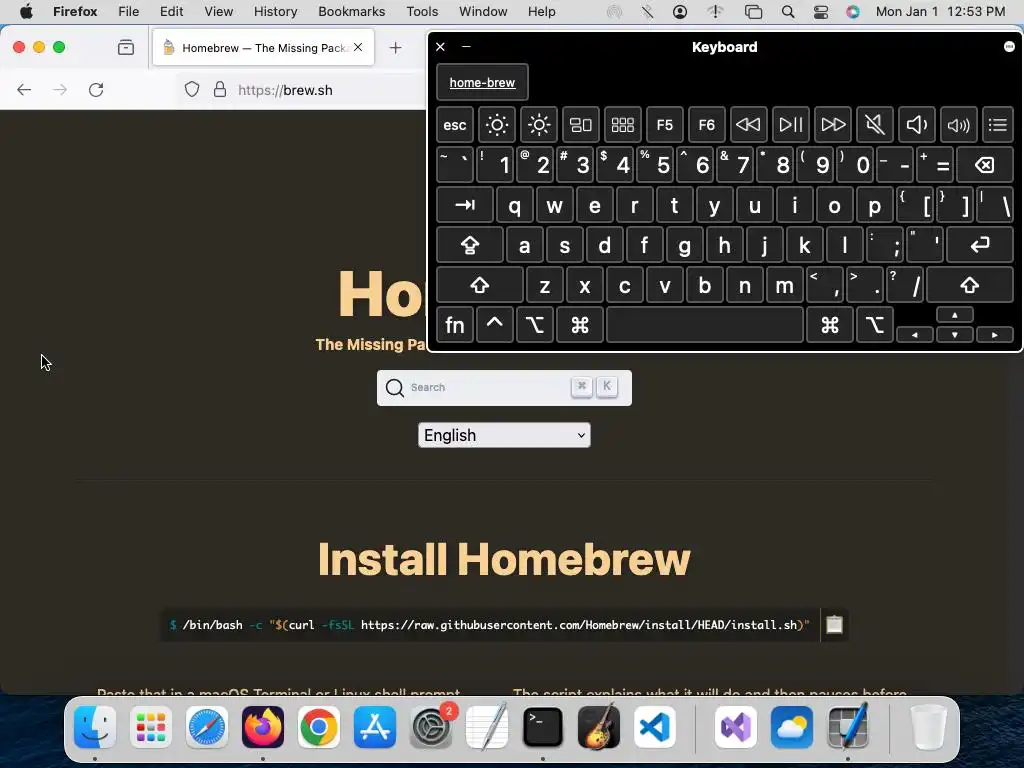Accept the home-brew typing suggestion

coord(482,82)
